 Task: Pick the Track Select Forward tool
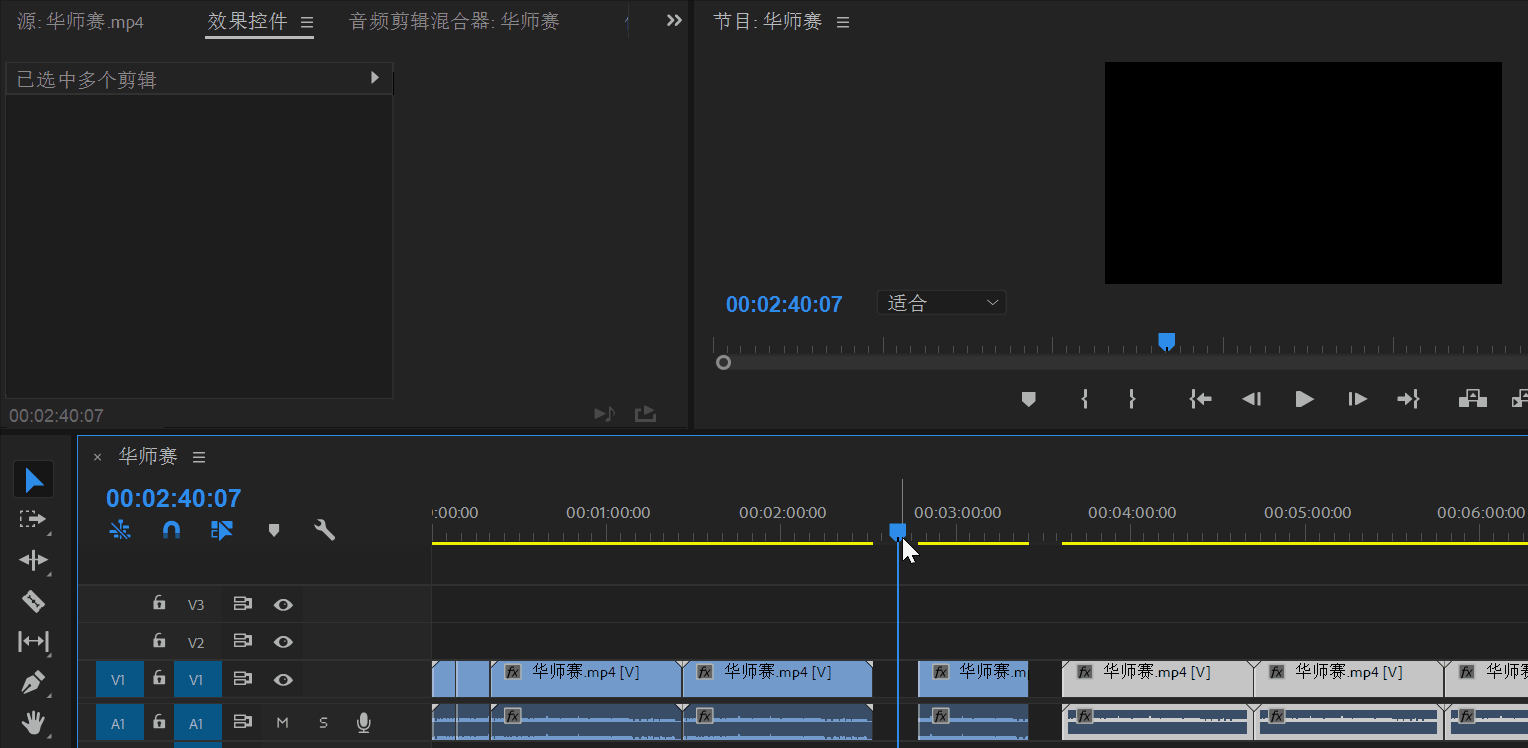(33, 519)
